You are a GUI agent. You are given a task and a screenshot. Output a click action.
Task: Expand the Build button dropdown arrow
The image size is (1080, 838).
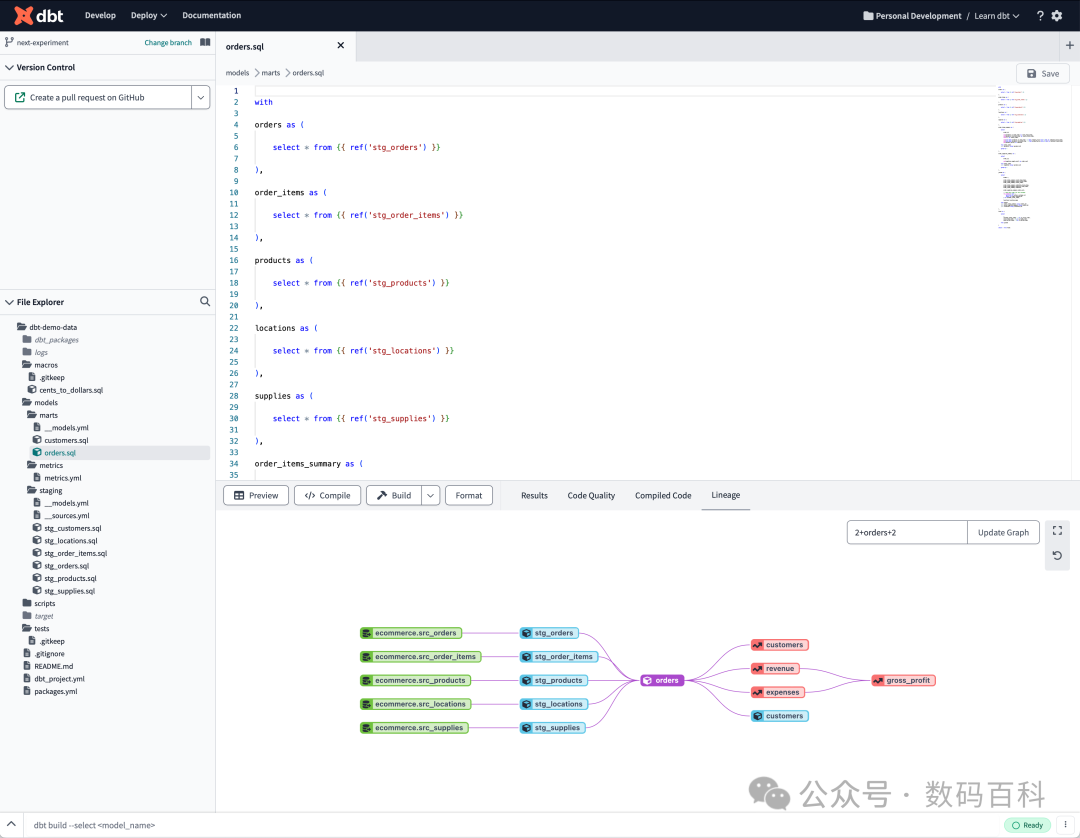coord(430,495)
